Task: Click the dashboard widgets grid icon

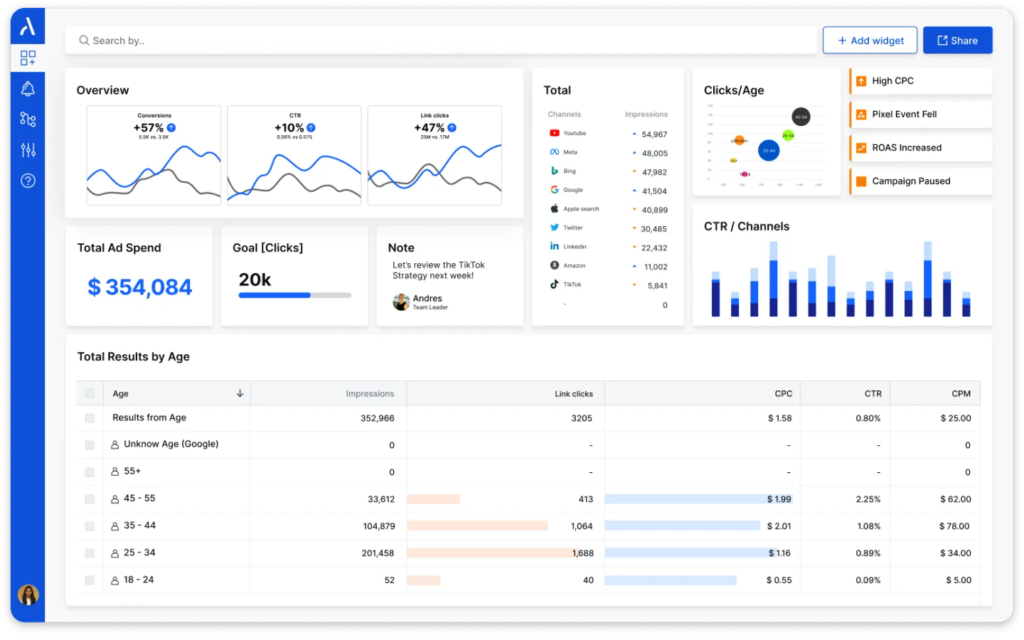Action: [27, 58]
